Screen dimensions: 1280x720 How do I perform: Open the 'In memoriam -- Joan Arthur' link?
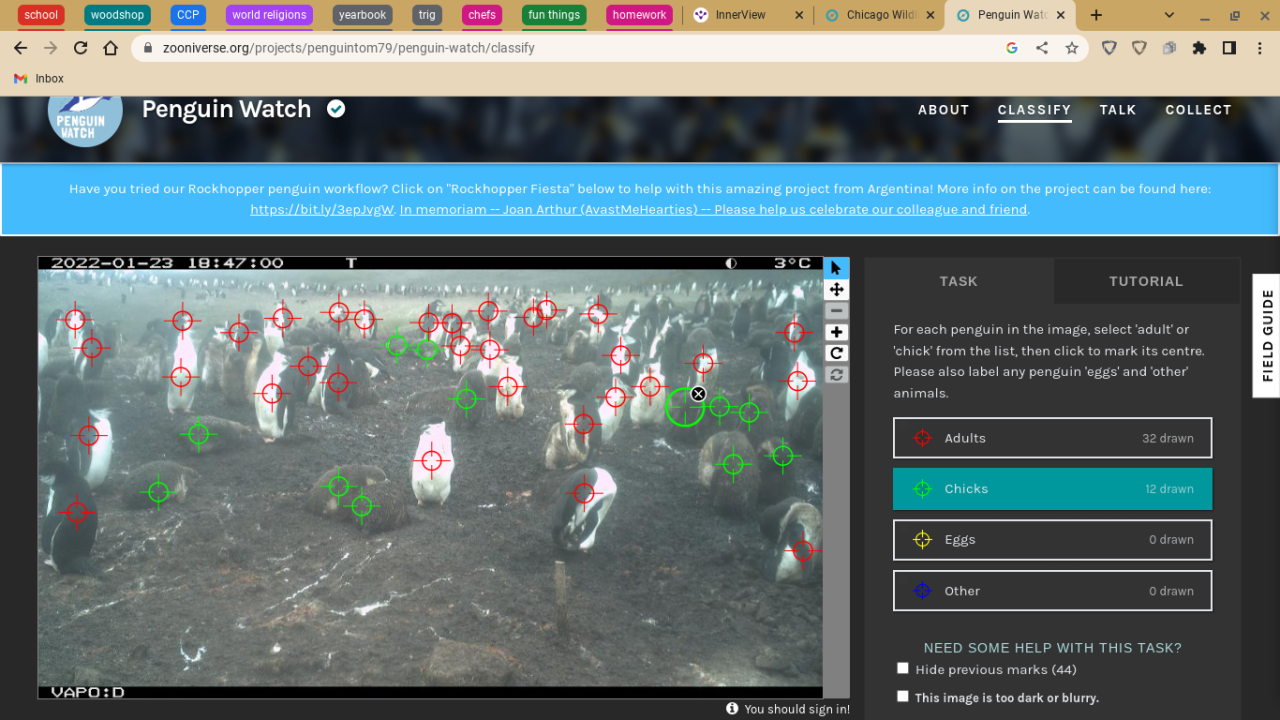tap(714, 210)
